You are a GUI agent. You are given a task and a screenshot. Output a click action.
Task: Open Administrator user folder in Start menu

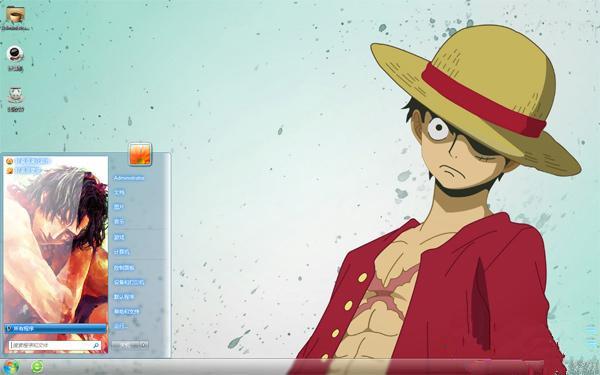click(129, 178)
